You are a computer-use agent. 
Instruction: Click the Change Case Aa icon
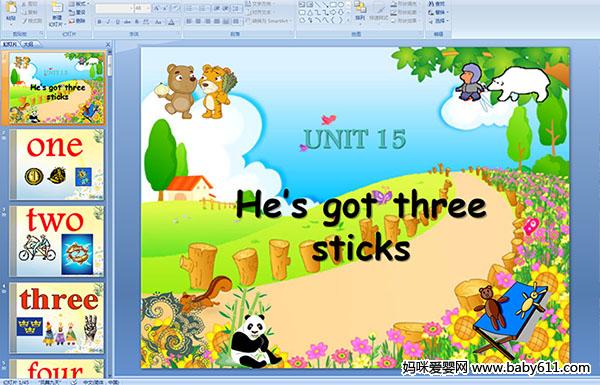click(x=158, y=22)
